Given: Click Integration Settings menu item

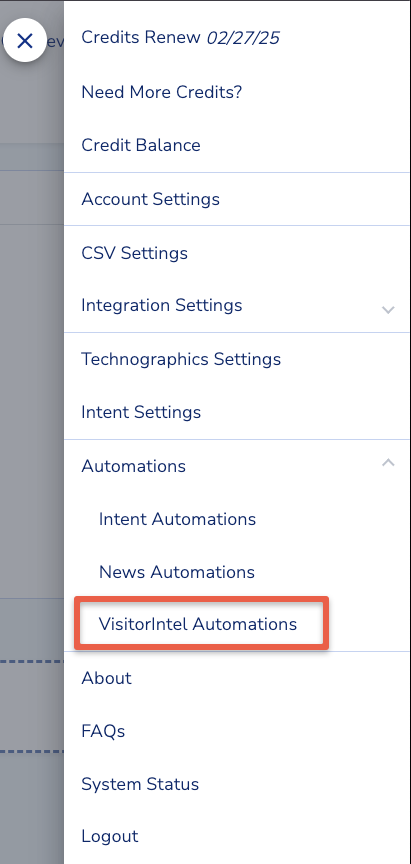Looking at the screenshot, I should point(161,305).
